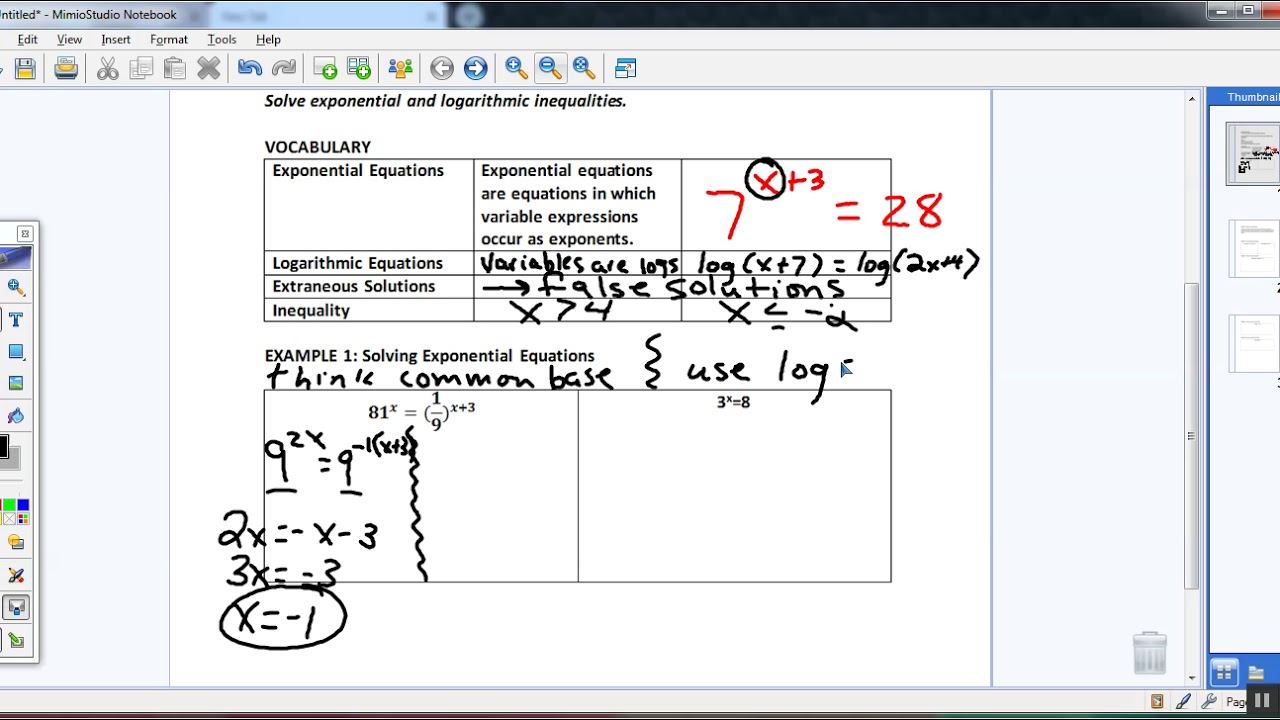Click the orange presentation icon in status bar

coord(1157,702)
